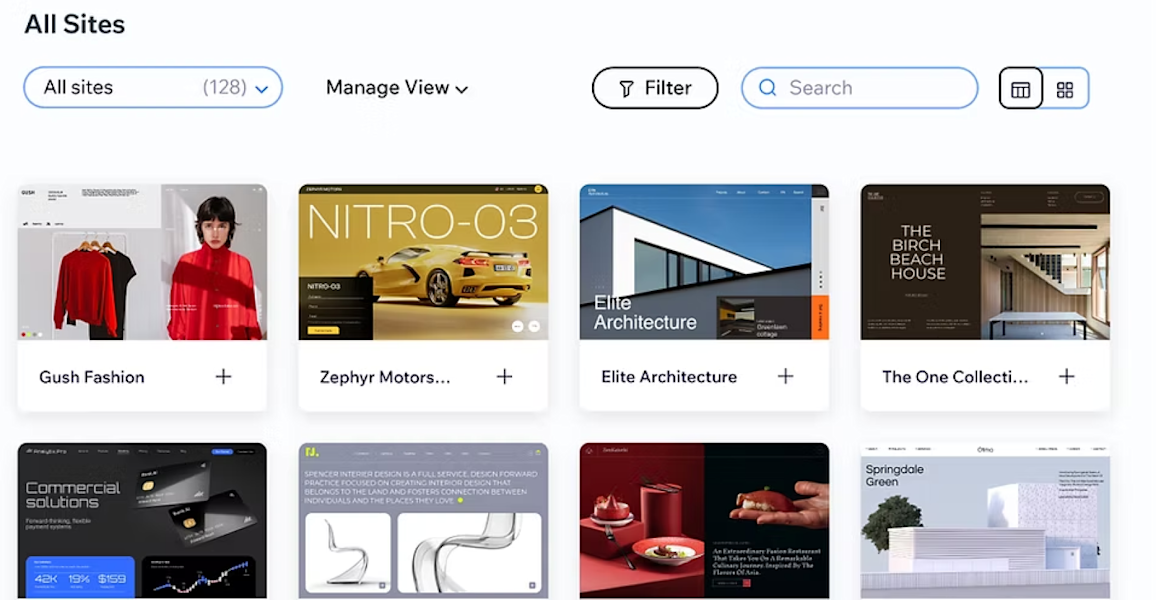Switch to grid view layout
The image size is (1156, 600).
(x=1065, y=89)
